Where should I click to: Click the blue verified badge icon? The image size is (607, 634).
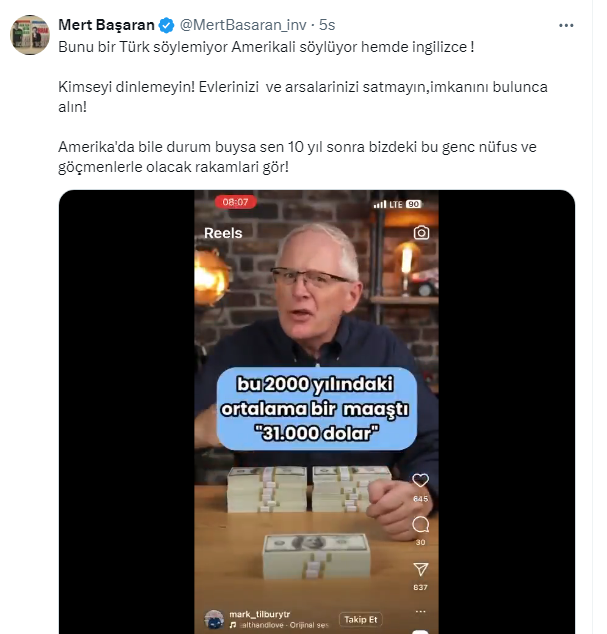[x=166, y=25]
